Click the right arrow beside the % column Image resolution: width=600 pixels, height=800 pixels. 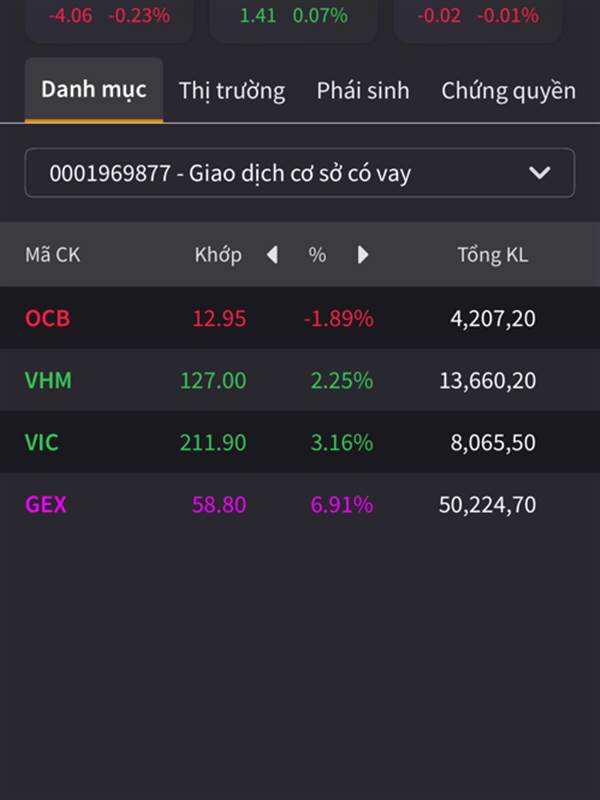(363, 255)
